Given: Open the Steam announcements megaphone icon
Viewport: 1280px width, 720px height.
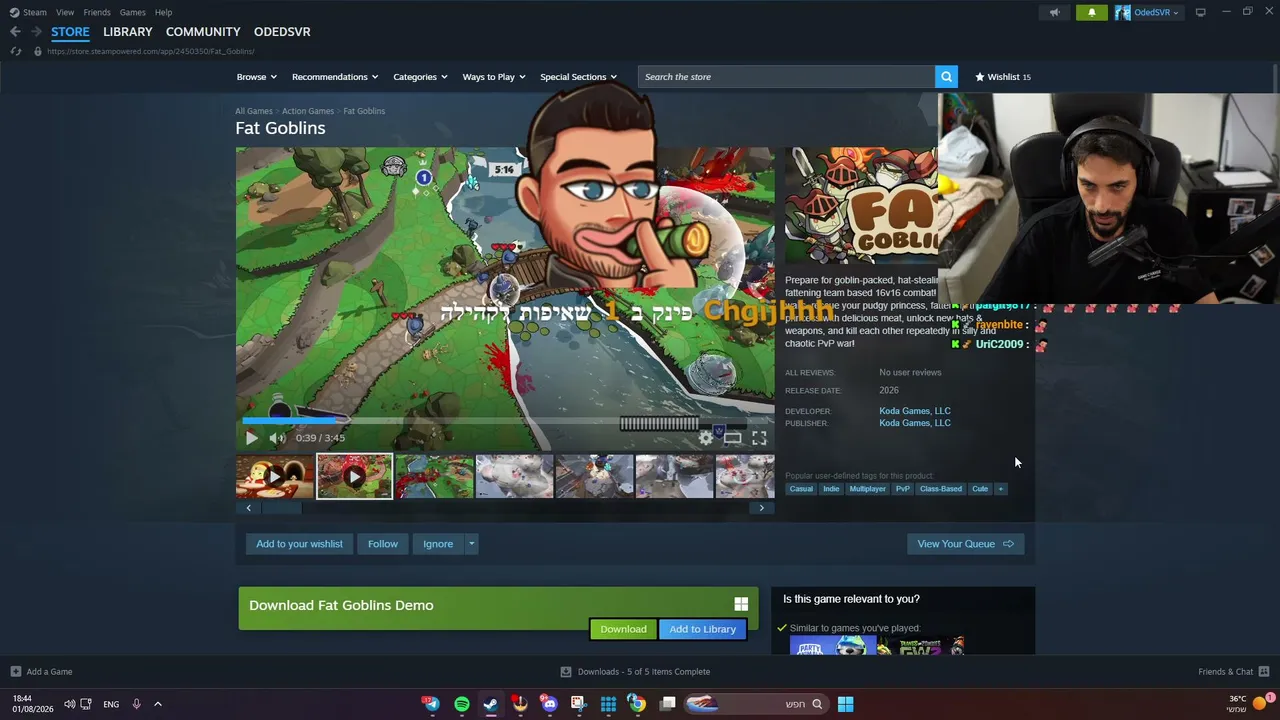Looking at the screenshot, I should [x=1054, y=12].
